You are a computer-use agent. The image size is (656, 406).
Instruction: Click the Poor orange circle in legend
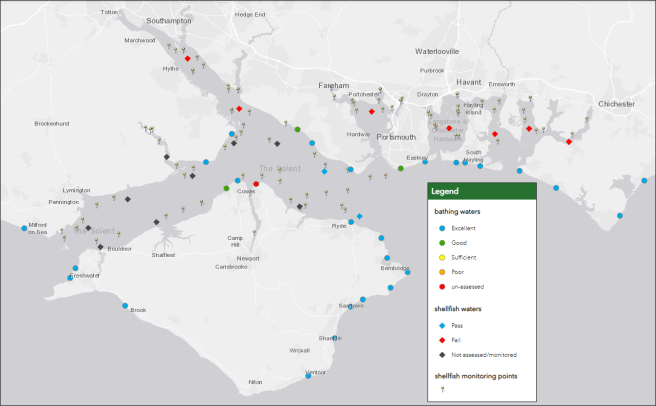coord(443,271)
